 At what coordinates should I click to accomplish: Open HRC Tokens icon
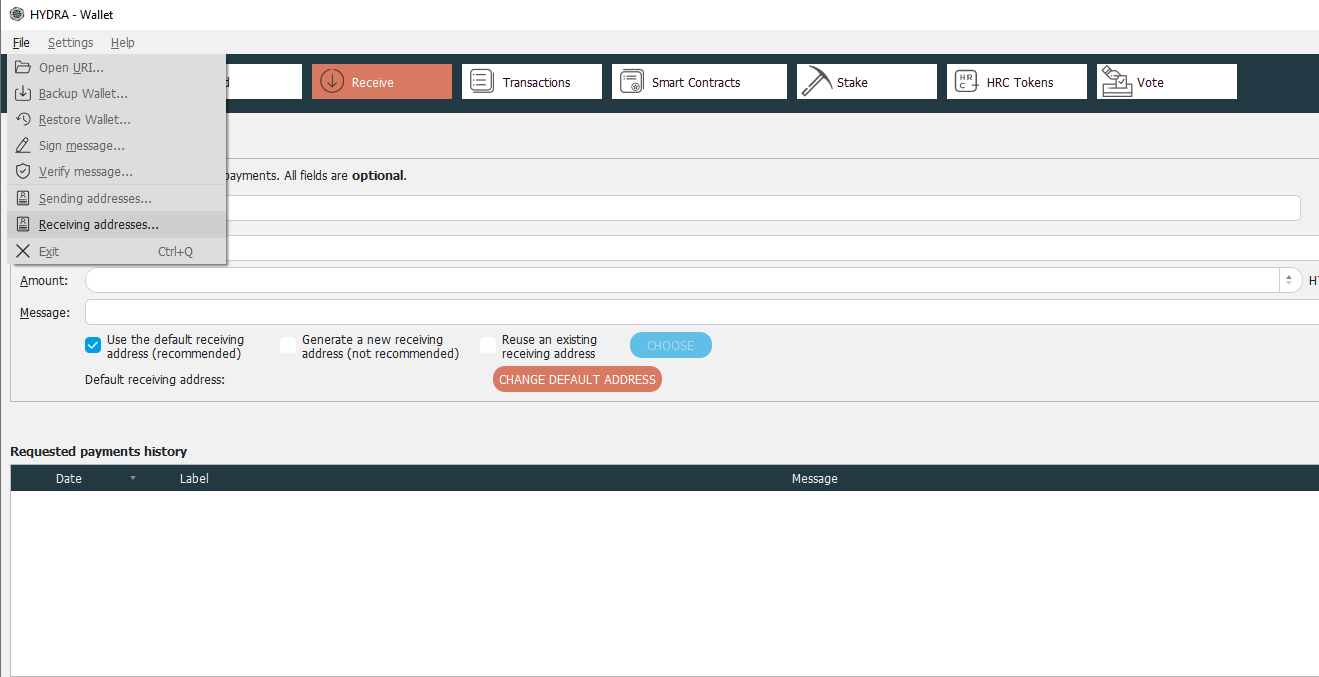tap(966, 82)
